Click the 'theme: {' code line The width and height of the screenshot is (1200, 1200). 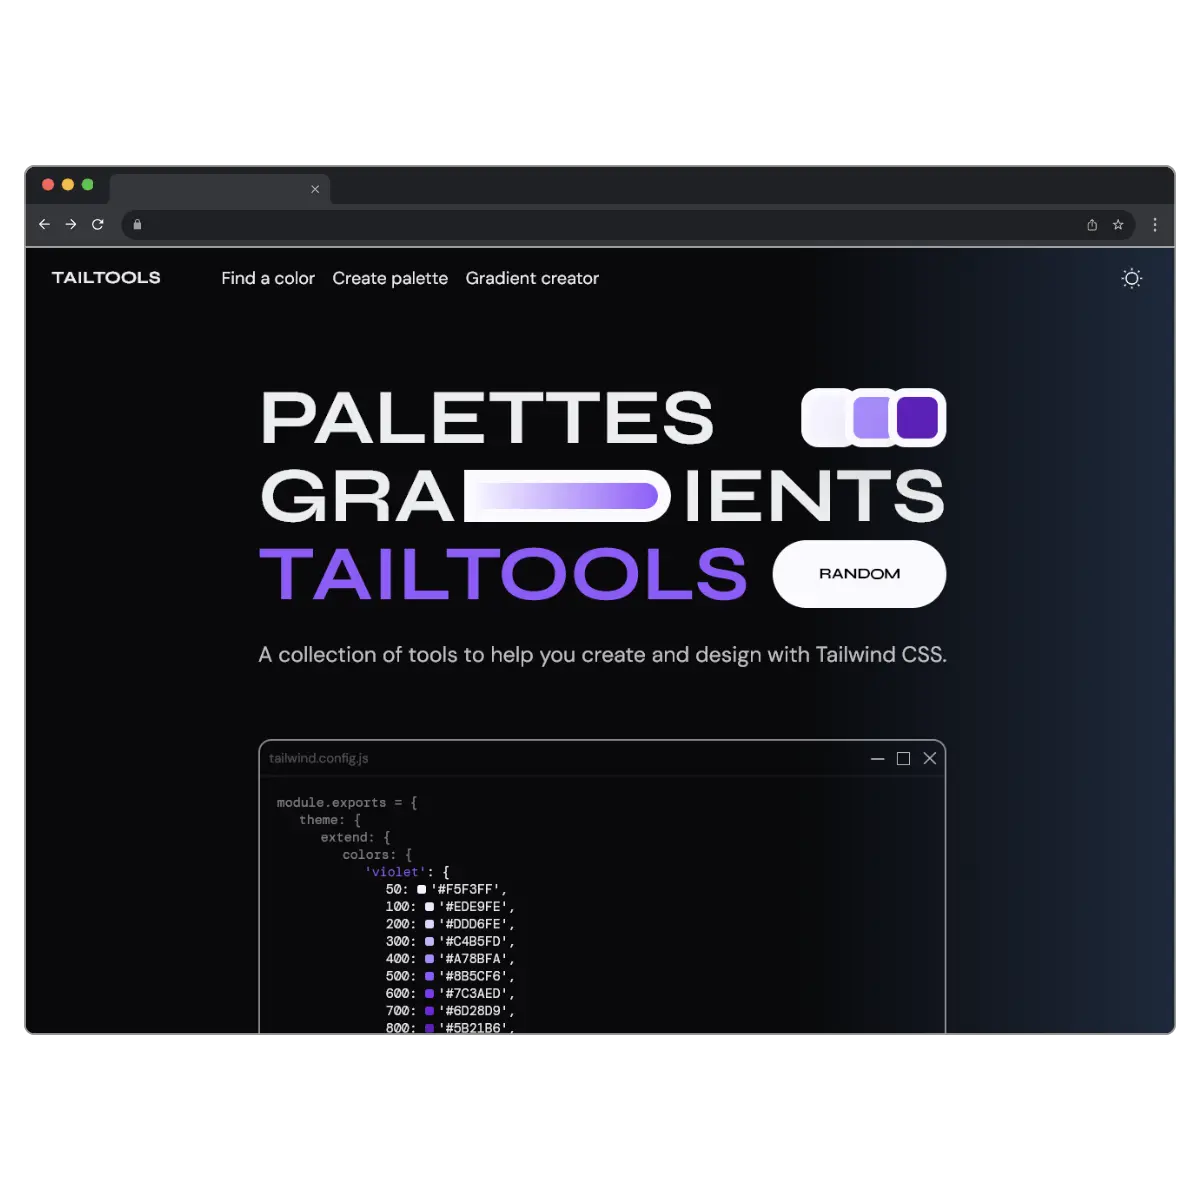click(x=330, y=820)
